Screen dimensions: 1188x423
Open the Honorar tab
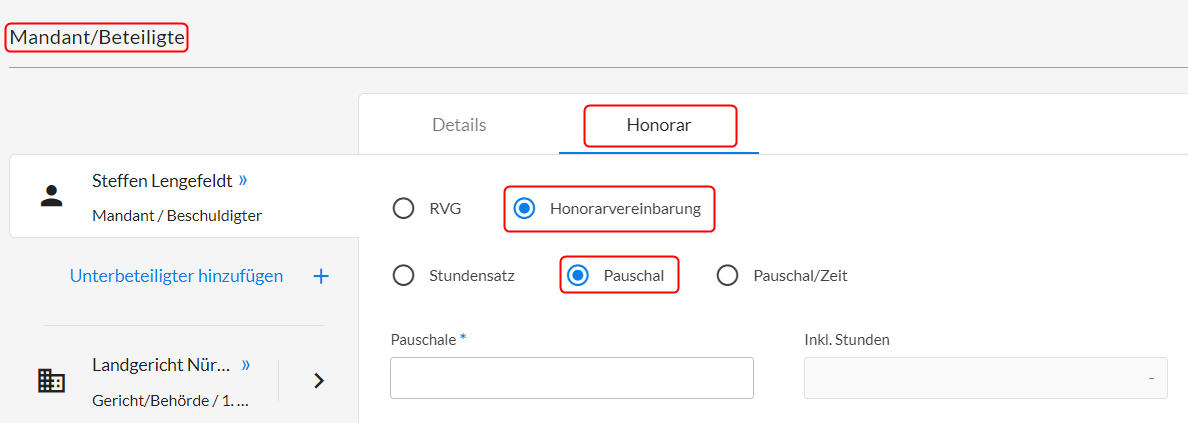[x=658, y=125]
